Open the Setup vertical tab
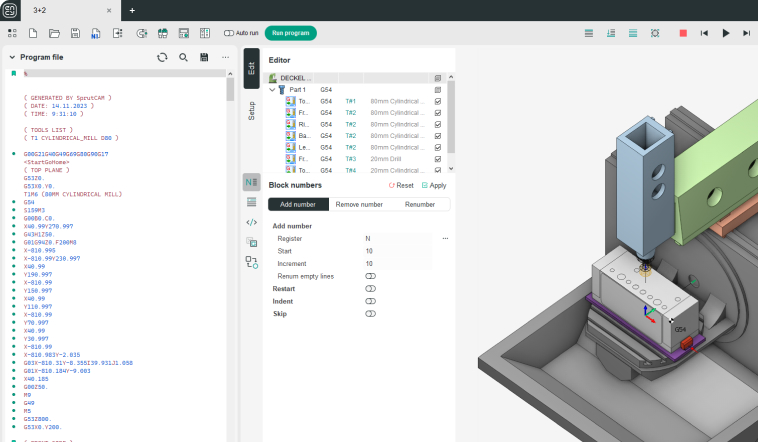This screenshot has width=758, height=442. click(x=251, y=110)
